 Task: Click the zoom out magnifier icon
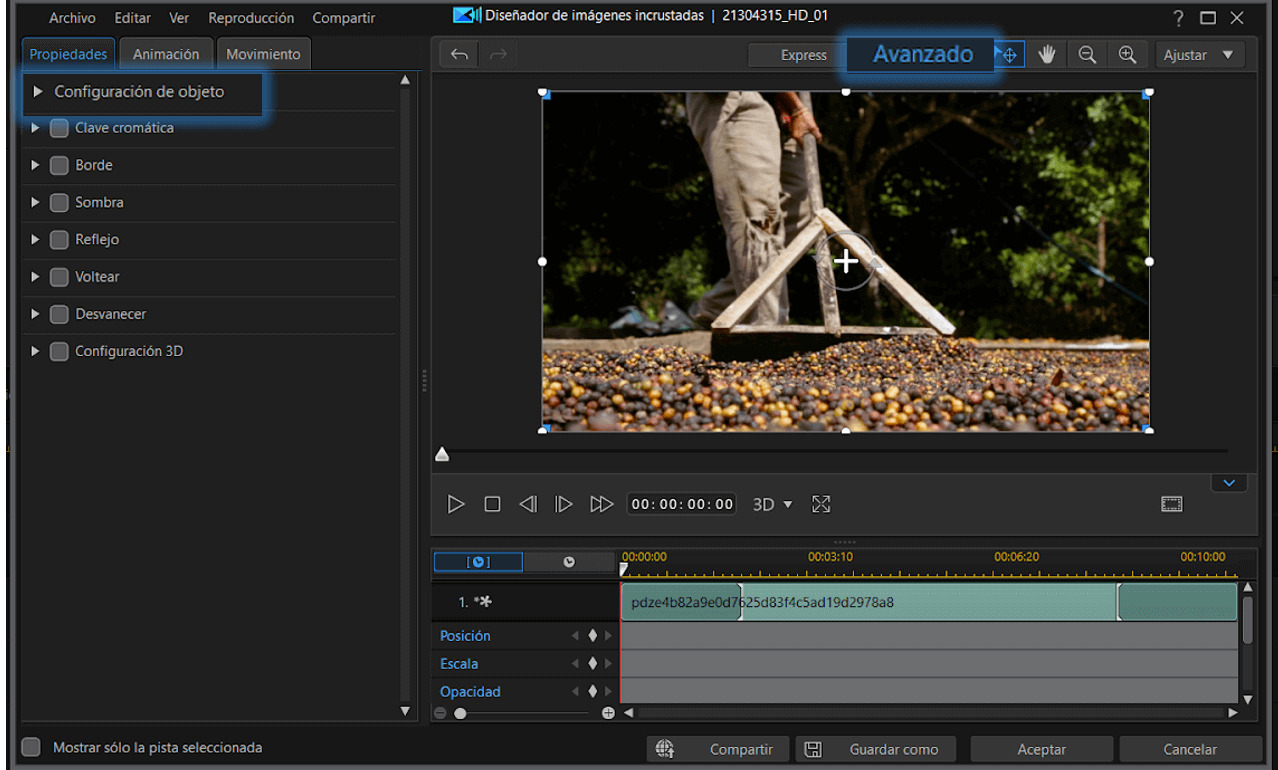click(1087, 55)
